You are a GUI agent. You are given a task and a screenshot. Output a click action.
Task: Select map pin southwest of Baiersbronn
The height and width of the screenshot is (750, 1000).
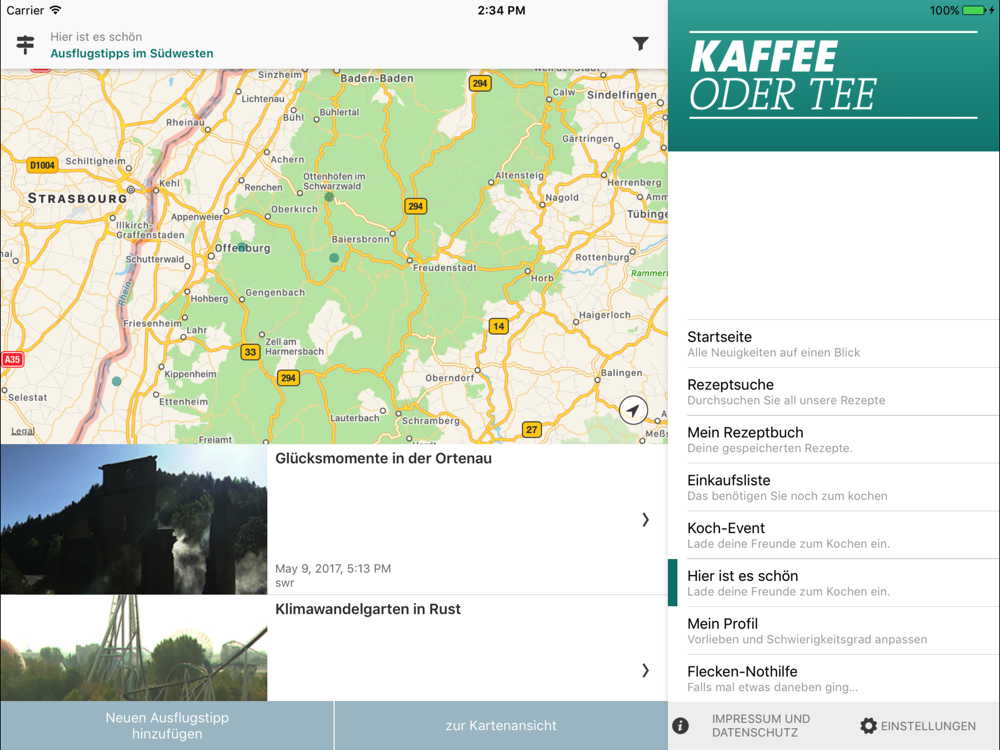(x=334, y=258)
